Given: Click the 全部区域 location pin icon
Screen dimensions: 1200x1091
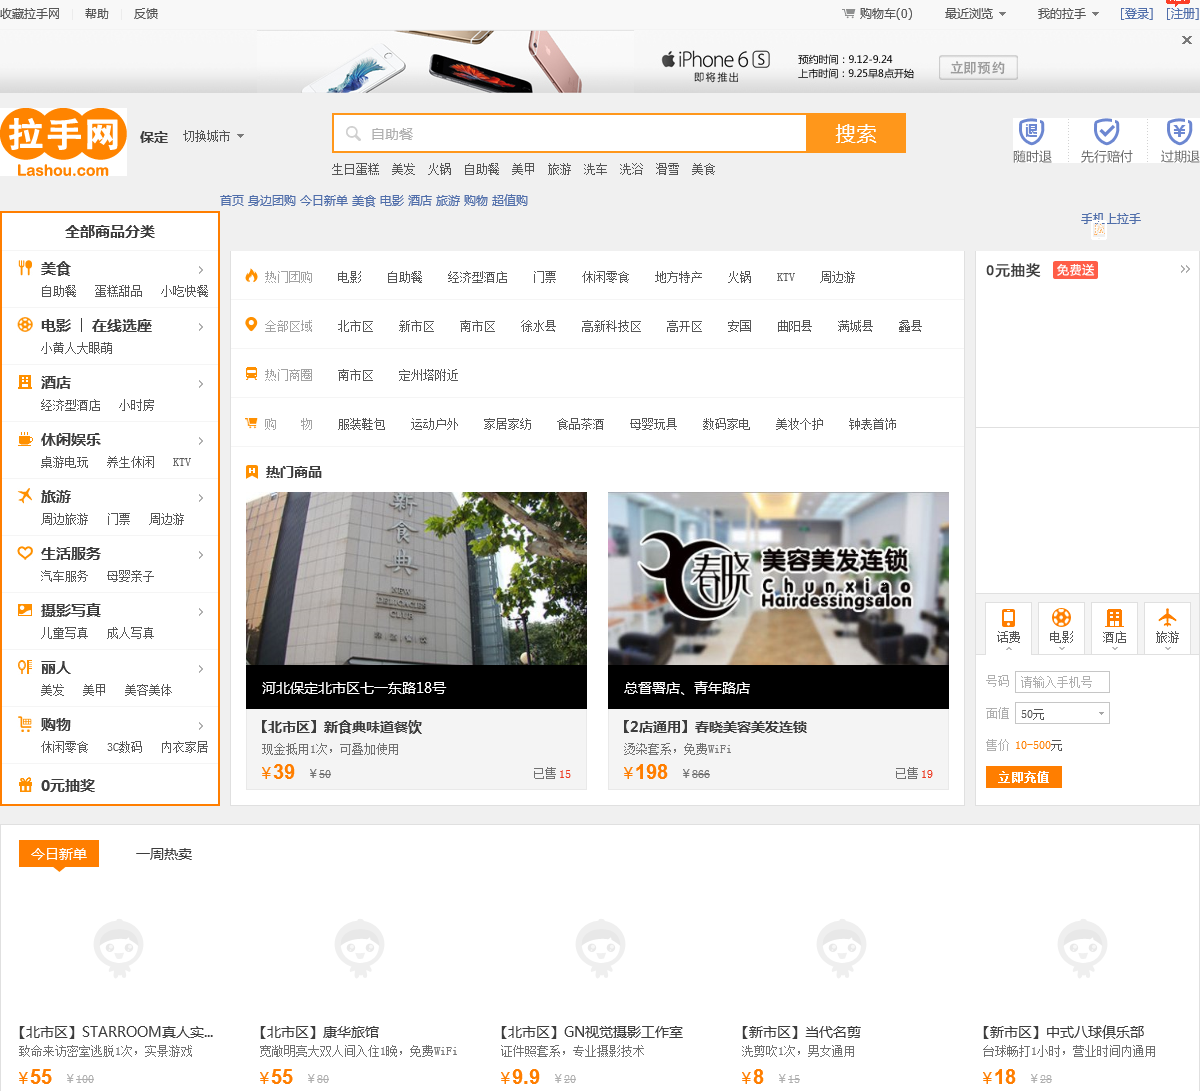Looking at the screenshot, I should 252,325.
